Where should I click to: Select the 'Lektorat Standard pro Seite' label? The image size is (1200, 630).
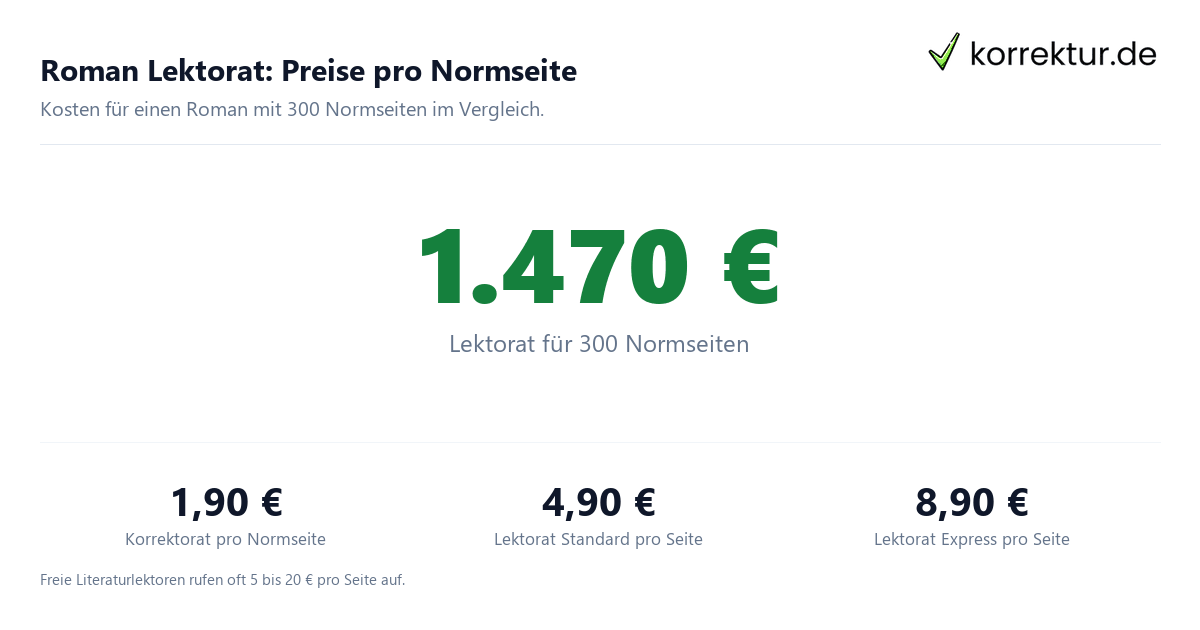(598, 539)
